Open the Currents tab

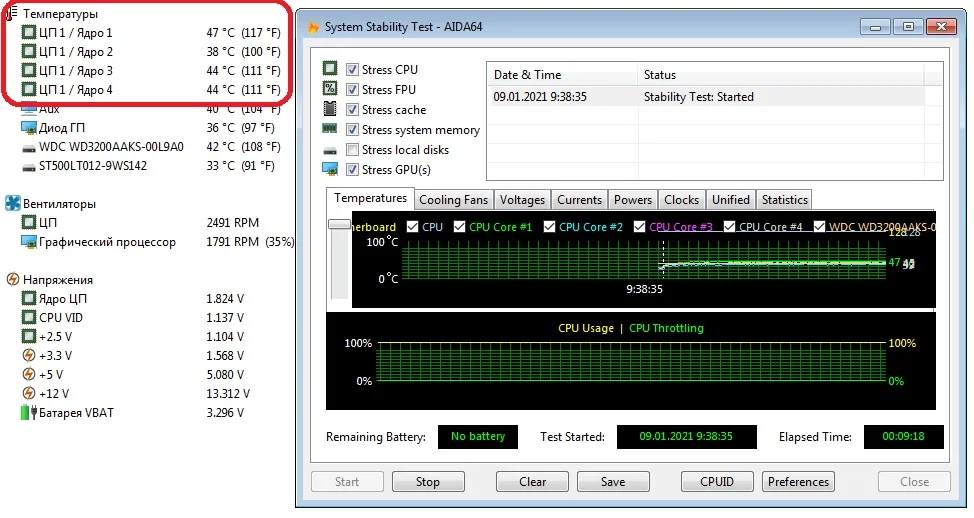pos(579,200)
